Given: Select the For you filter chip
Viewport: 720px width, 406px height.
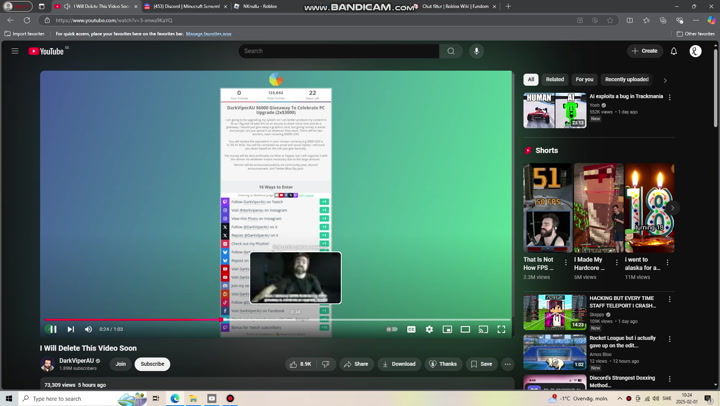Looking at the screenshot, I should pos(584,79).
